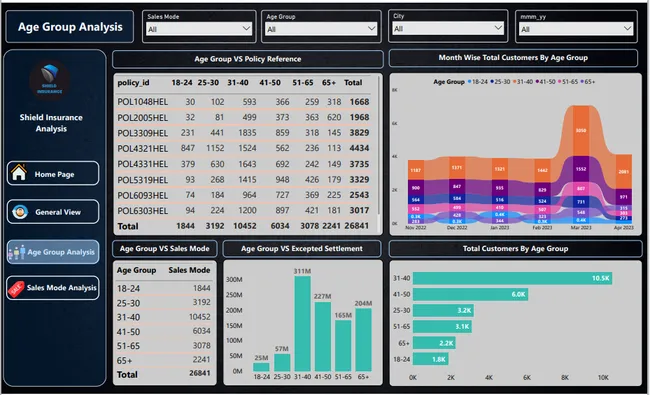Select row POL6303HEL

click(x=243, y=211)
